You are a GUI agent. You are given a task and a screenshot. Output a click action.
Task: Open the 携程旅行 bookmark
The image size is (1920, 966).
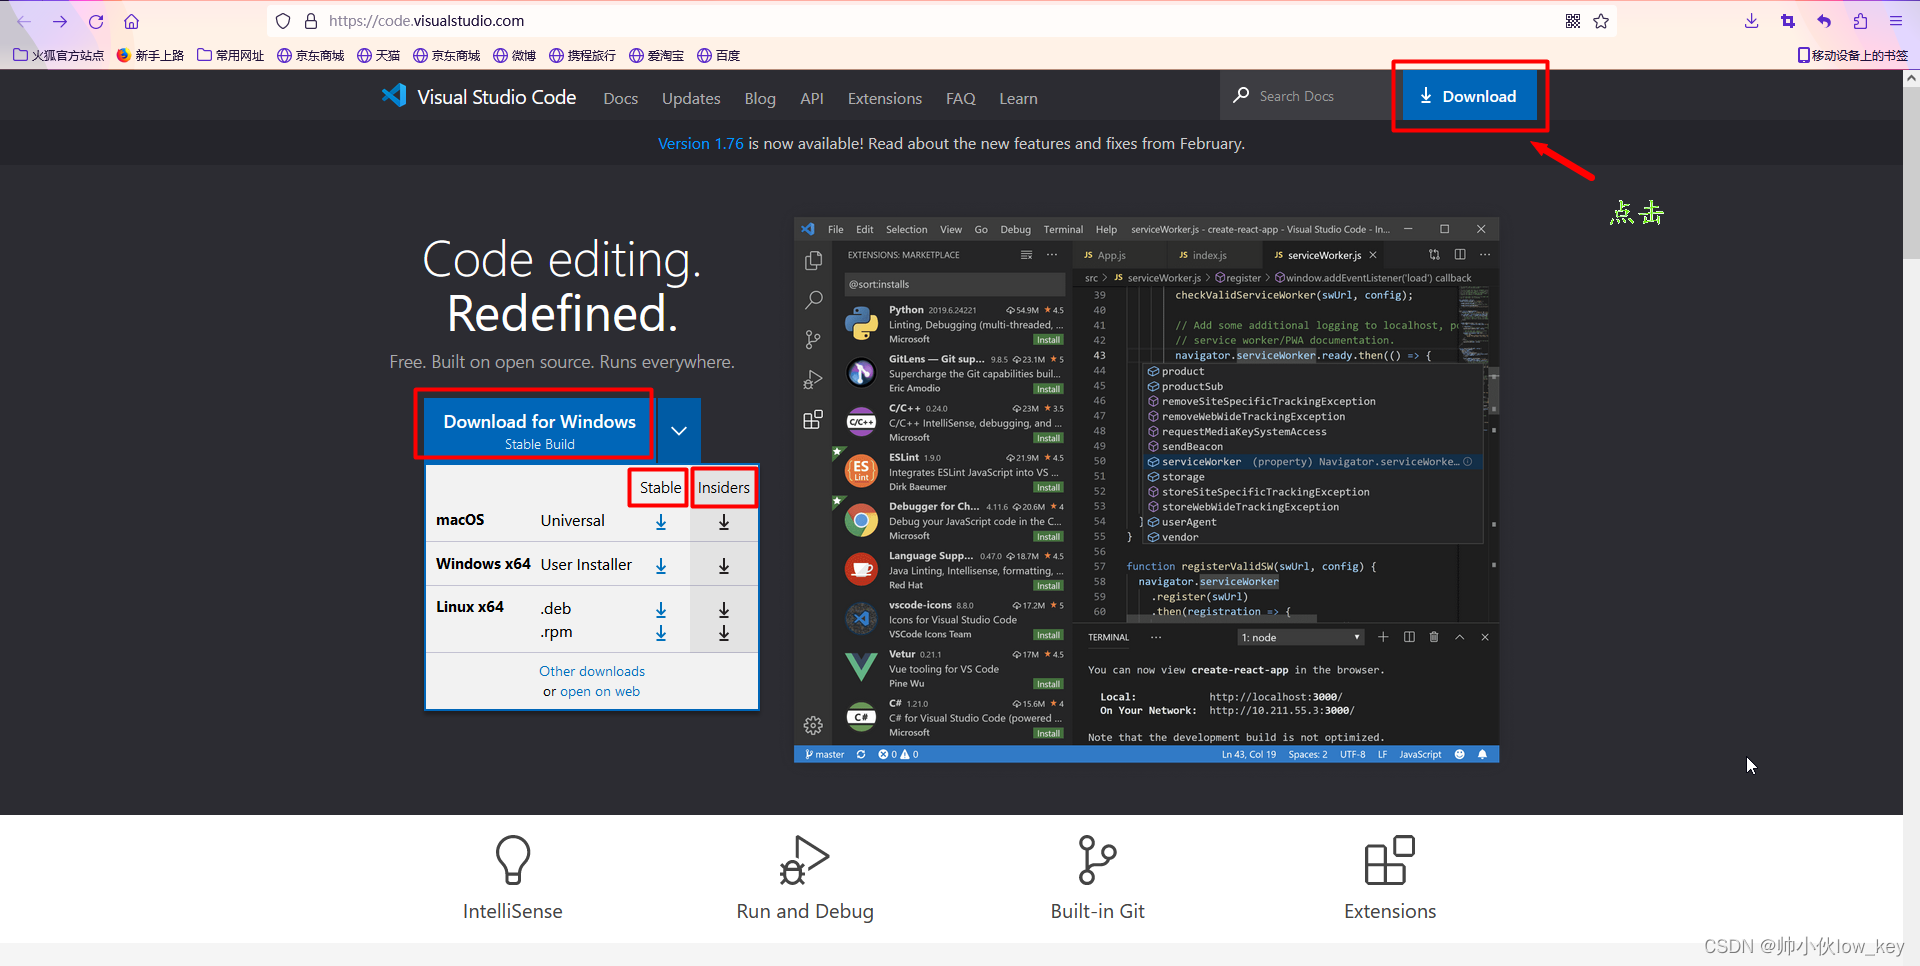tap(583, 55)
